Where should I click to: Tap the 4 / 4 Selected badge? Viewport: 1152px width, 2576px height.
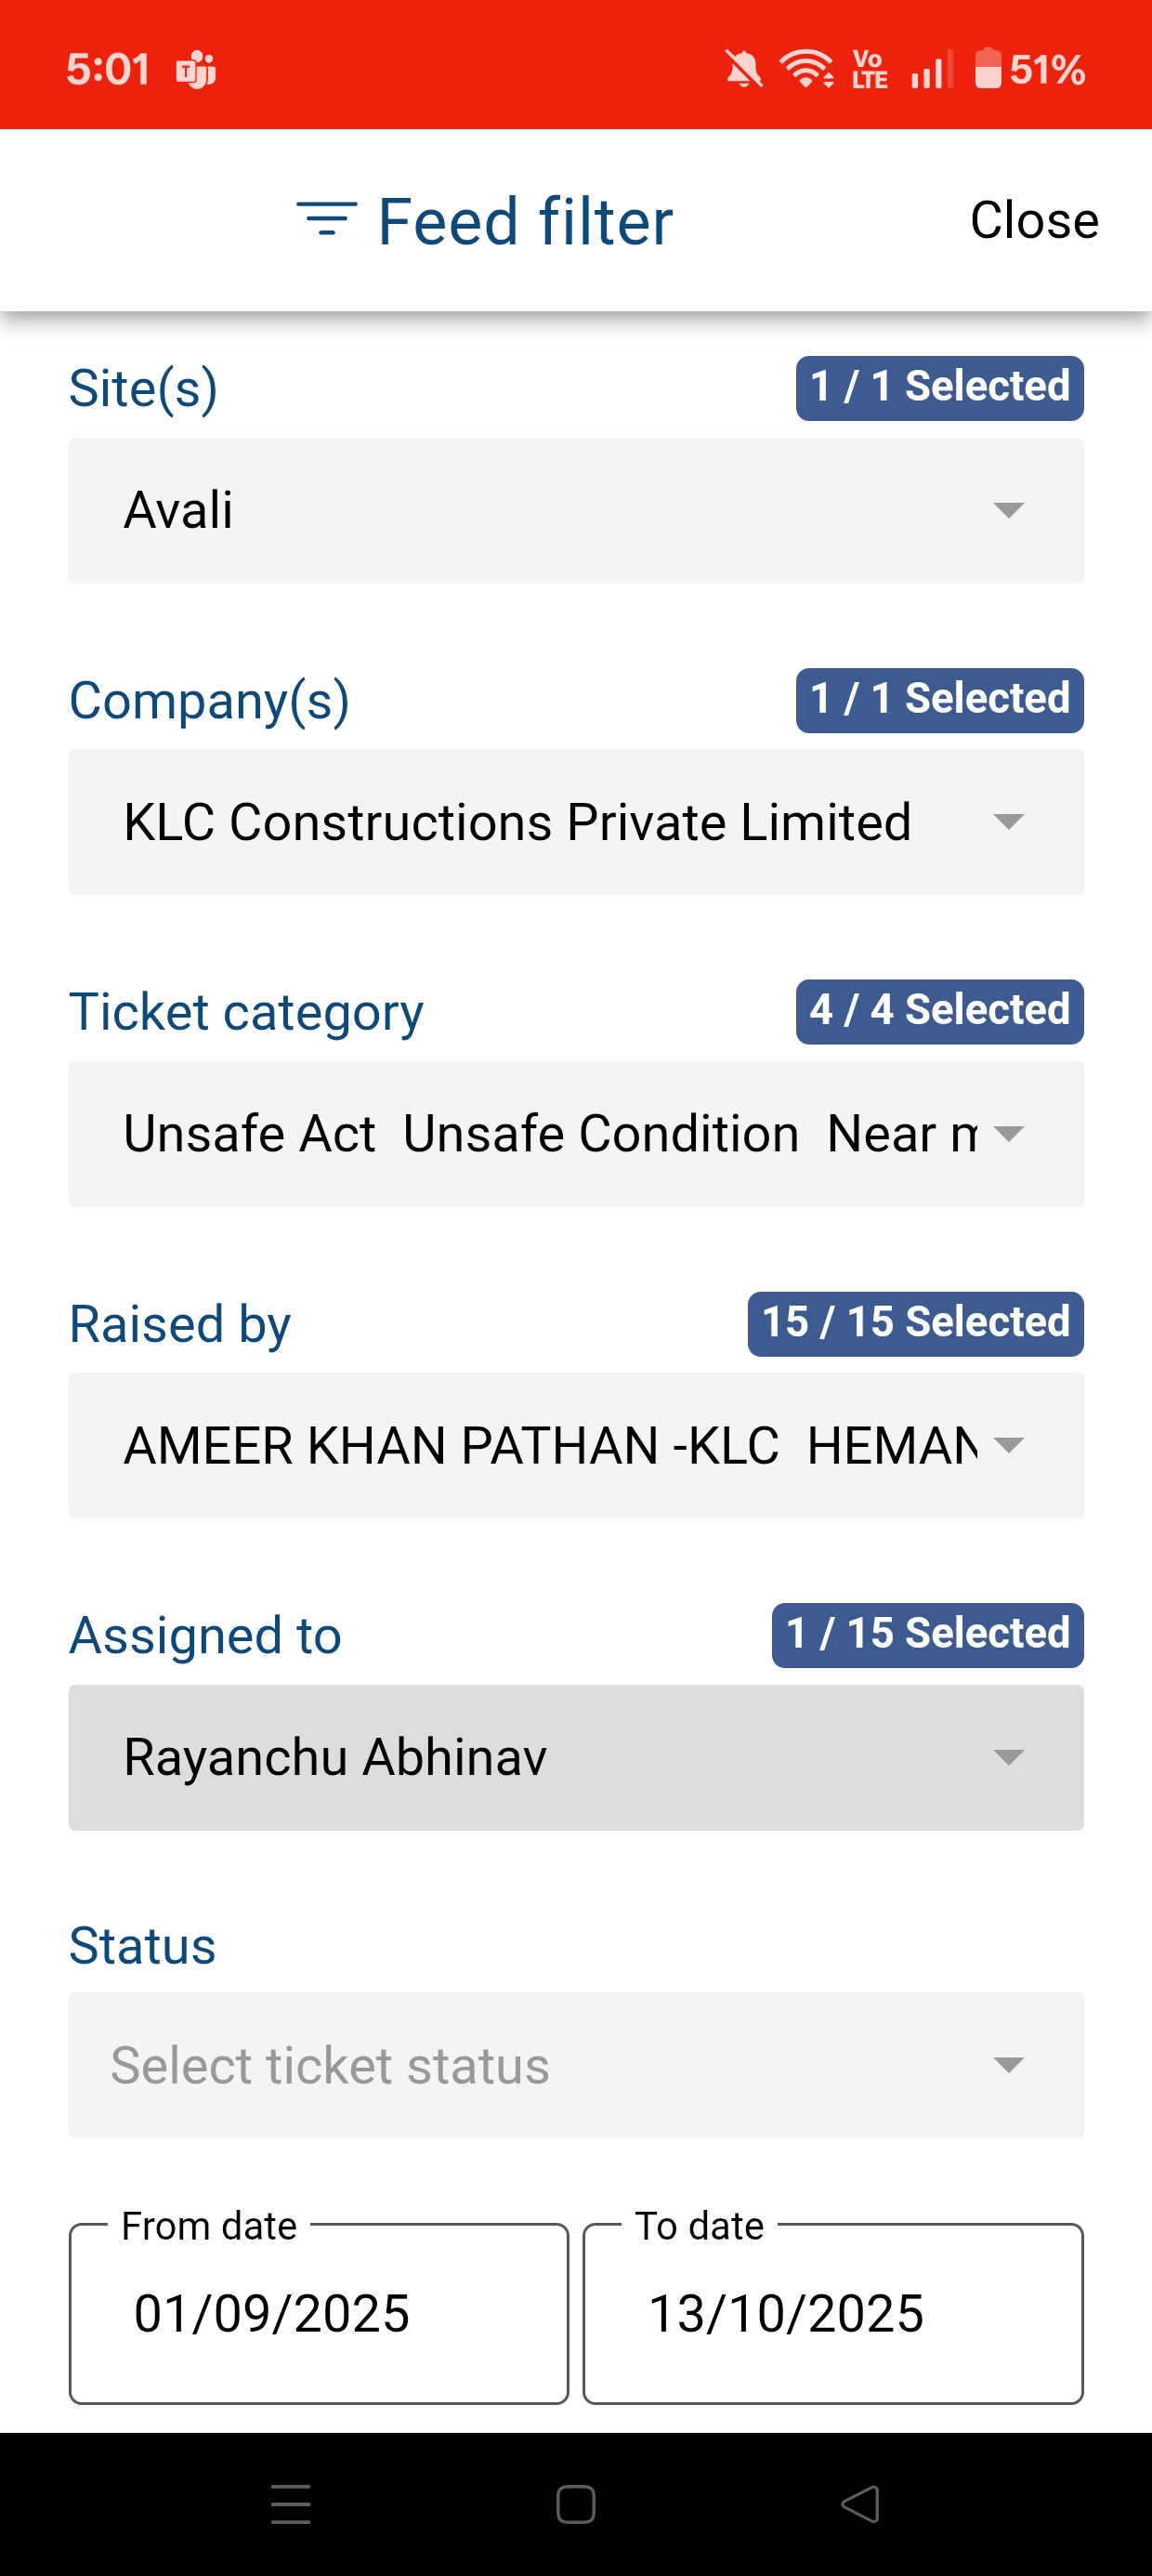coord(939,1011)
